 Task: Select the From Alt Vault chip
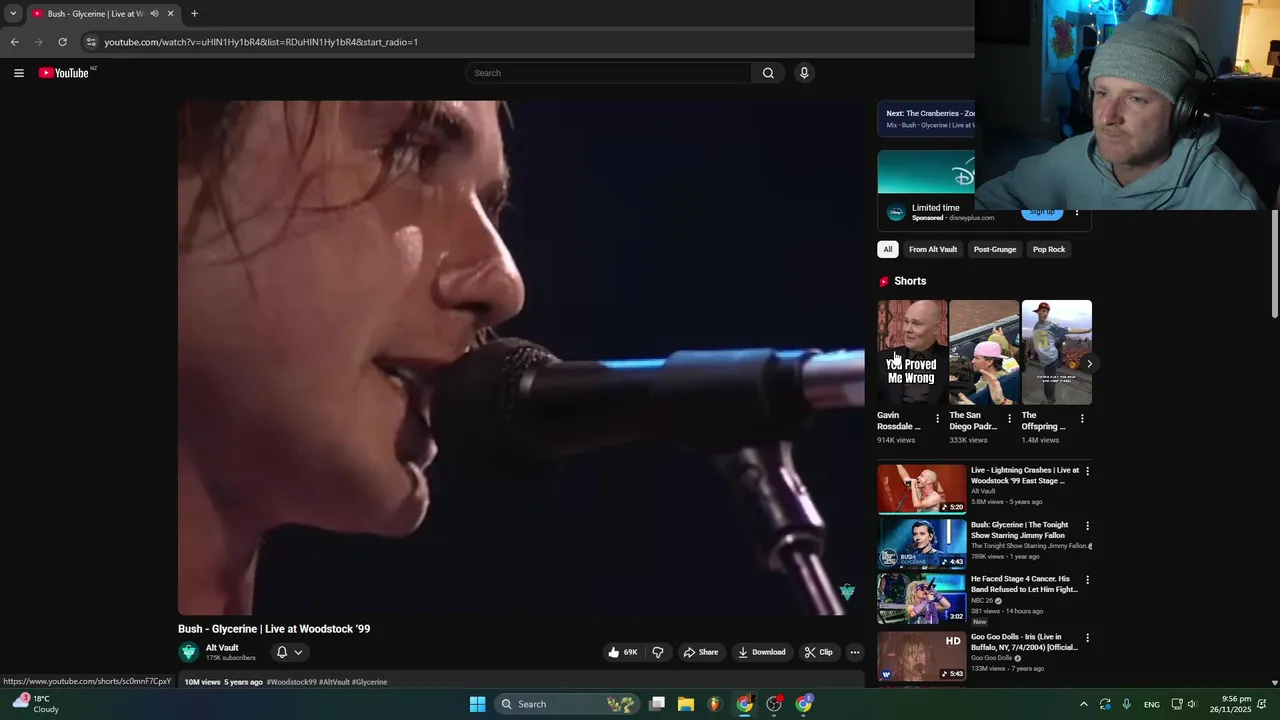[x=933, y=249]
